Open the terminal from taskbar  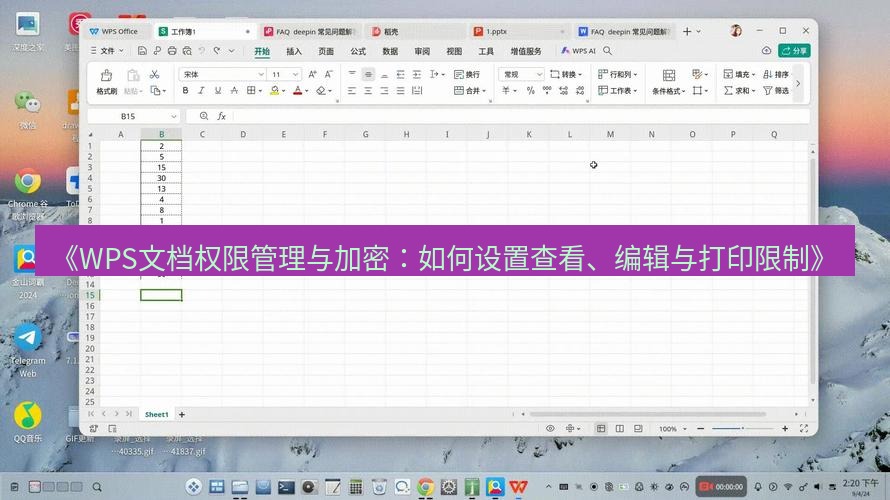click(286, 486)
